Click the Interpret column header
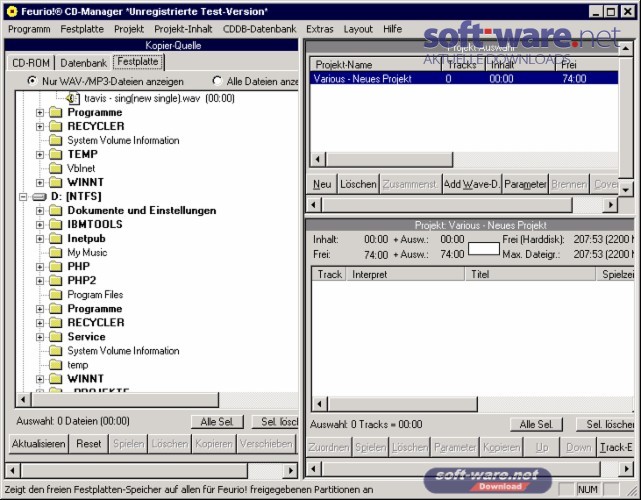641x500 pixels. click(405, 274)
